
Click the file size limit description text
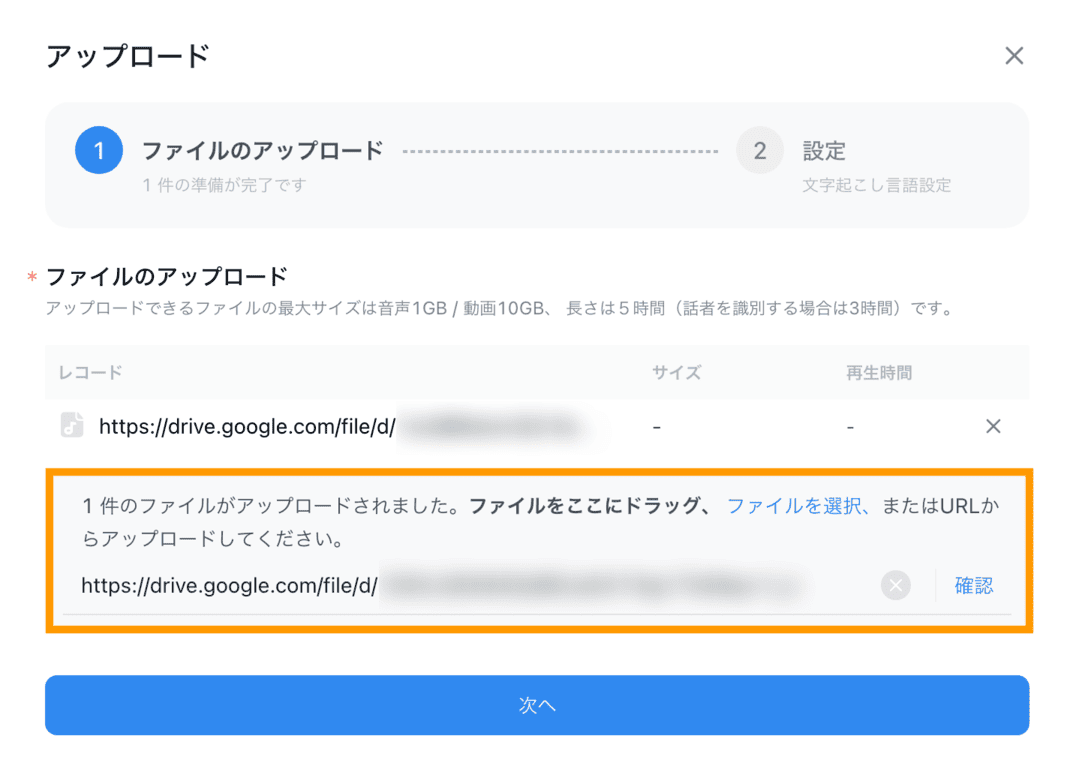[x=502, y=309]
